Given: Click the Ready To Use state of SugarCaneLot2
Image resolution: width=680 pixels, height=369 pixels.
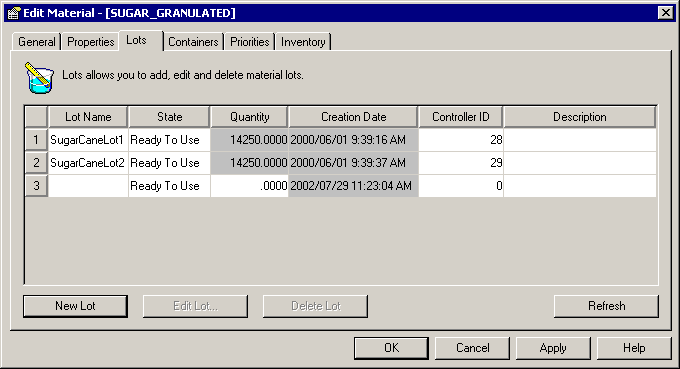Looking at the screenshot, I should tap(169, 163).
